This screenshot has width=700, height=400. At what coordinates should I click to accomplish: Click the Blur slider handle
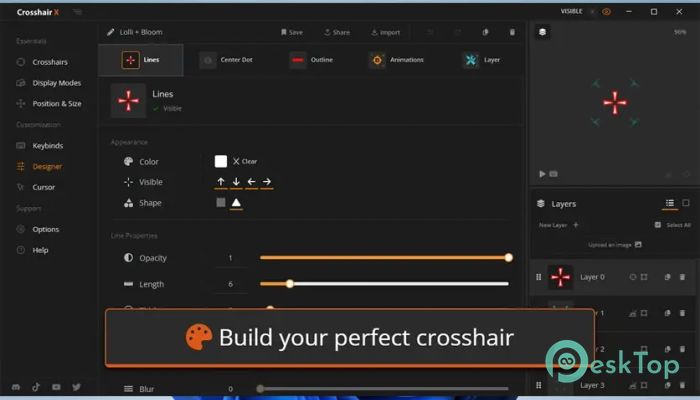[260, 388]
